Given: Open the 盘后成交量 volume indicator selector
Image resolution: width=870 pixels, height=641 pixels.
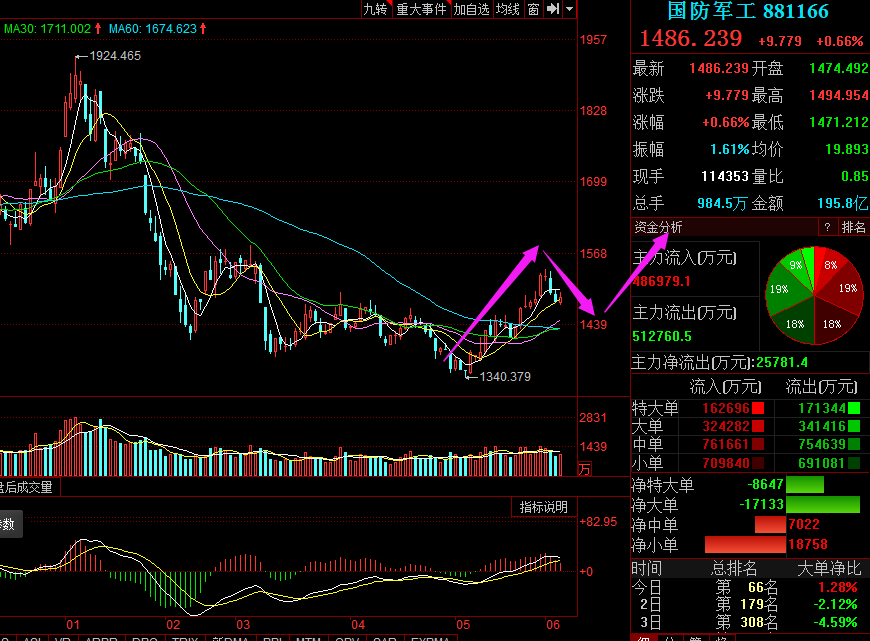Looking at the screenshot, I should [27, 487].
